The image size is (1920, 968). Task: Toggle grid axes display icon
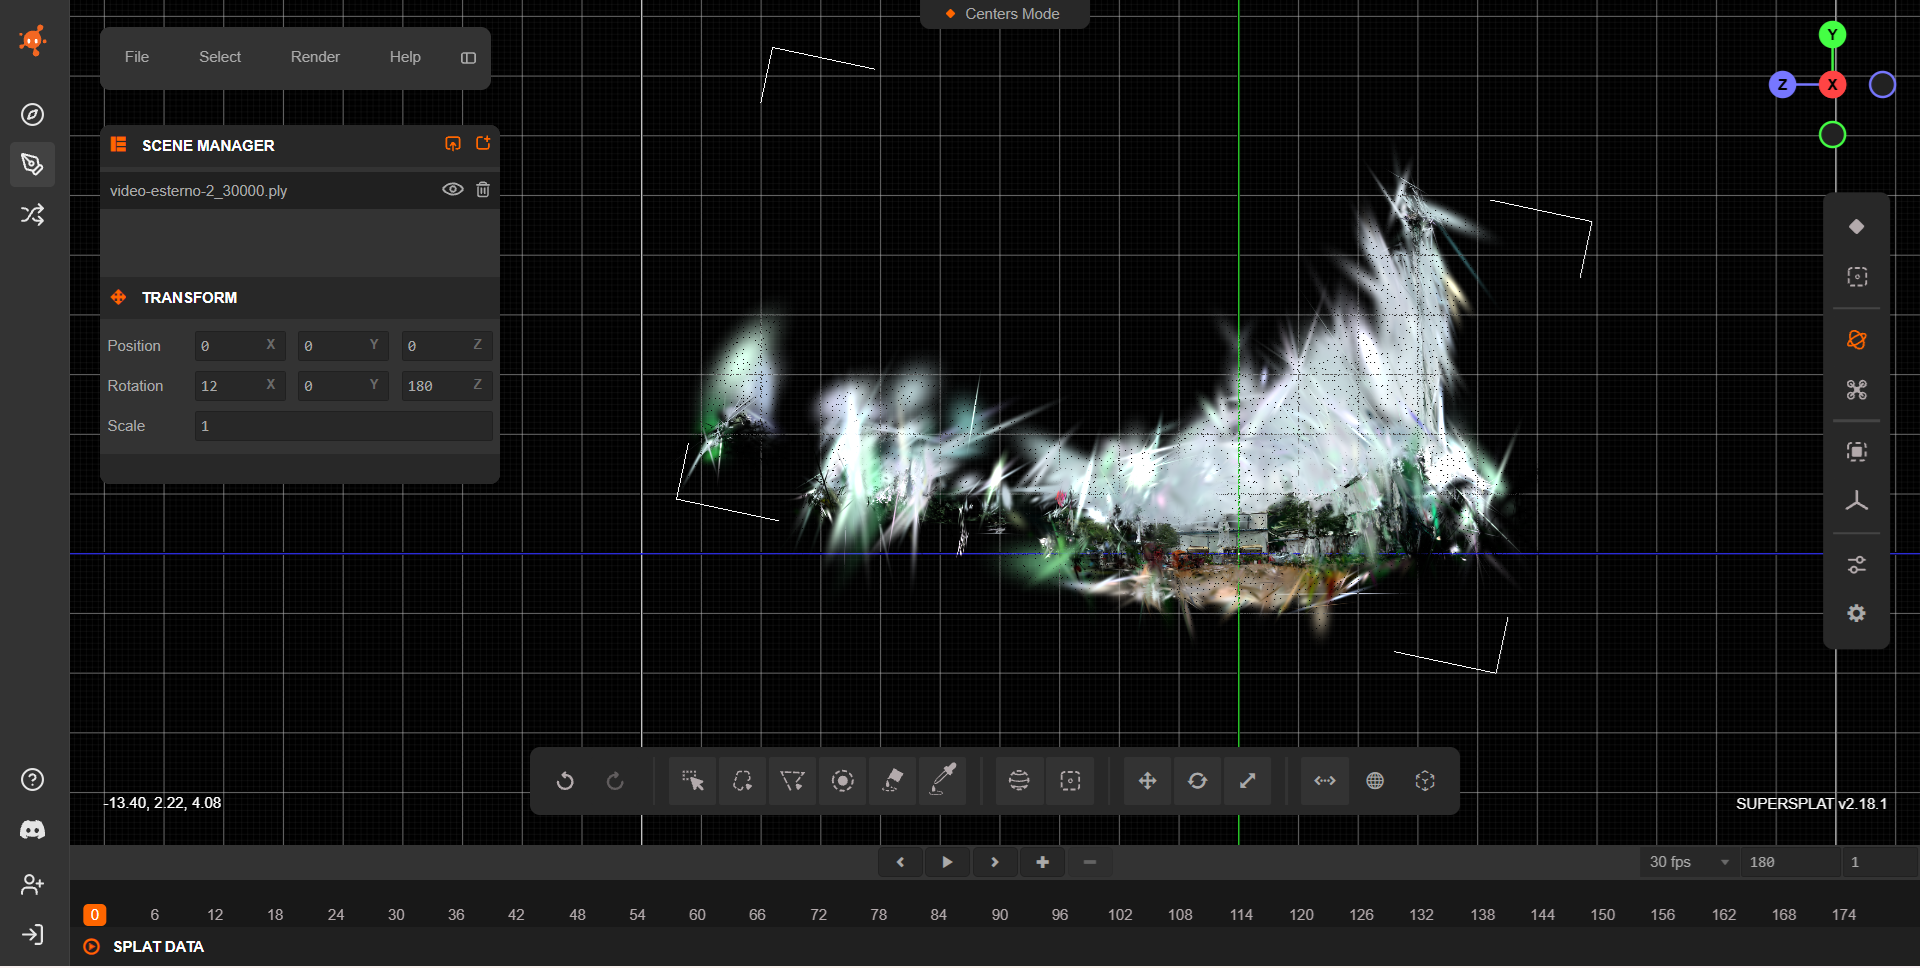(x=1857, y=502)
